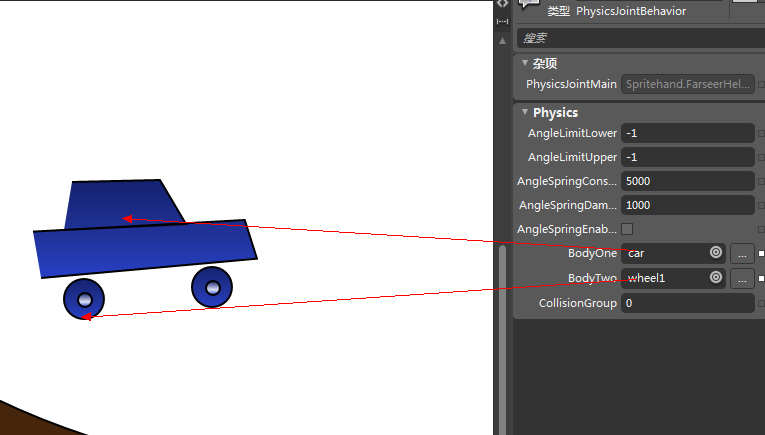Edit the CollisionGroup value field
Screen dimensions: 765x435
pyautogui.click(x=687, y=303)
